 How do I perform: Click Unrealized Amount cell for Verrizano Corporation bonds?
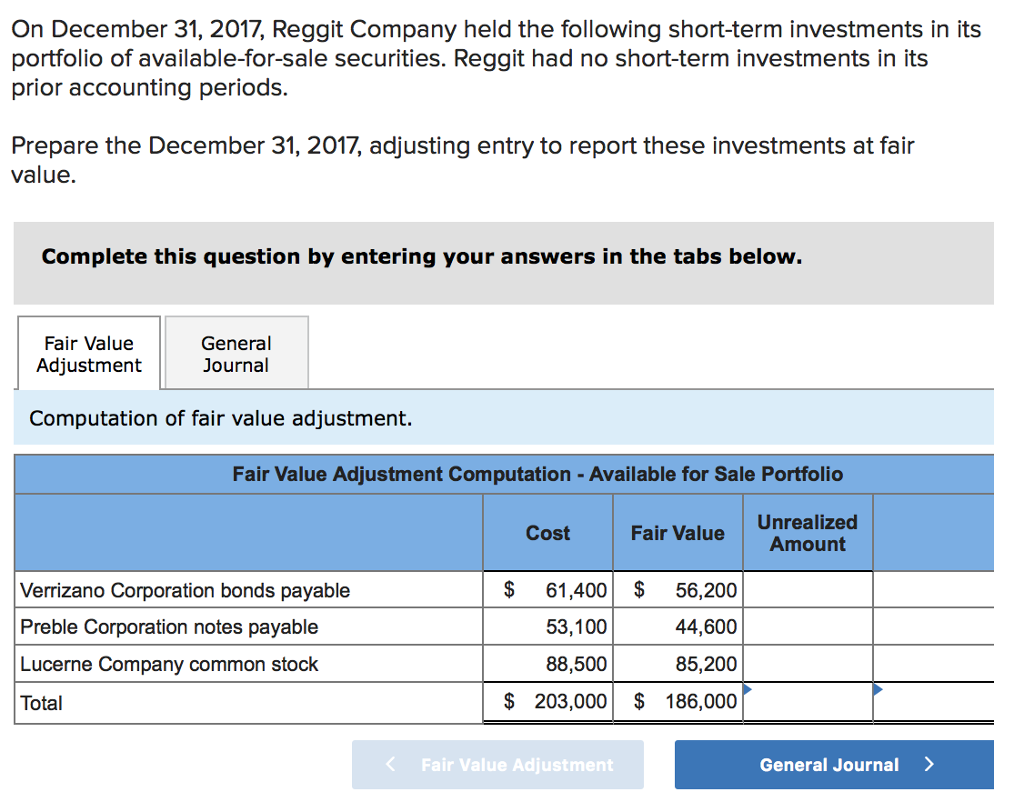[807, 590]
